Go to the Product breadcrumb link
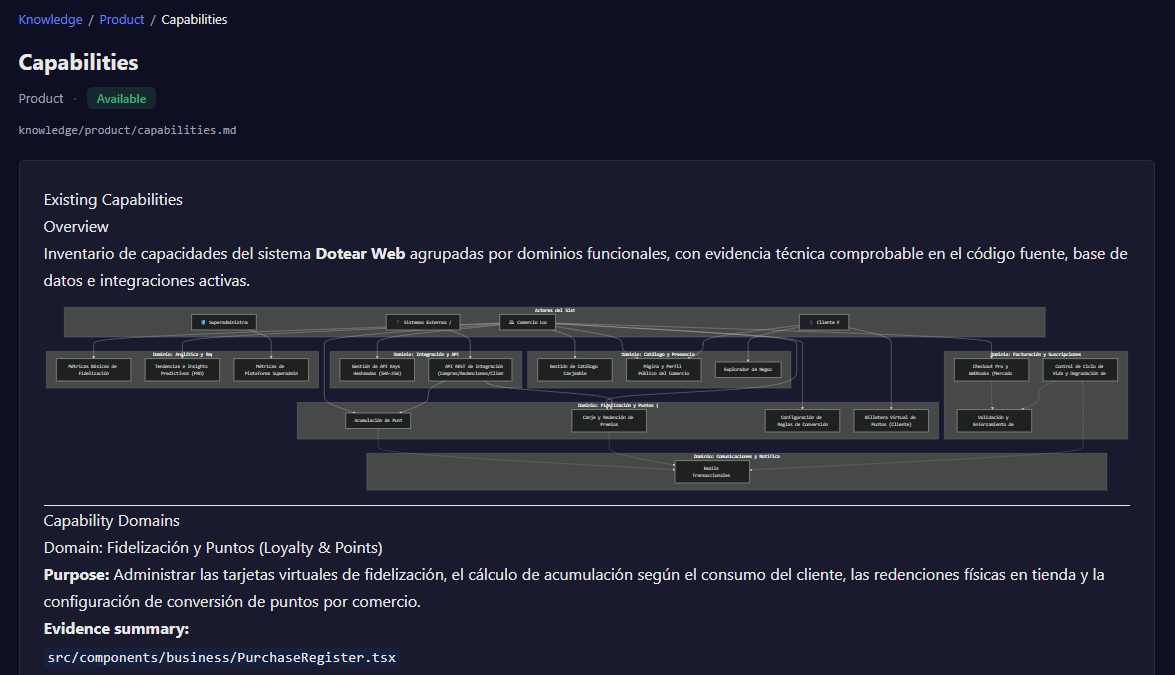Image resolution: width=1175 pixels, height=675 pixels. pos(121,19)
